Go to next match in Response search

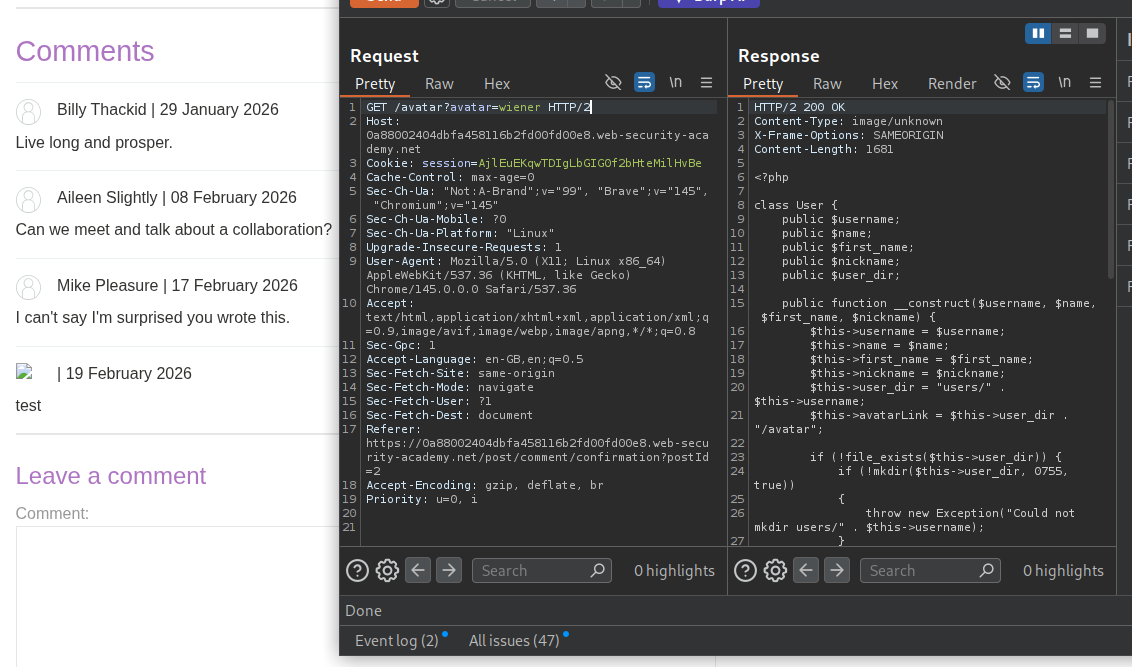click(836, 570)
